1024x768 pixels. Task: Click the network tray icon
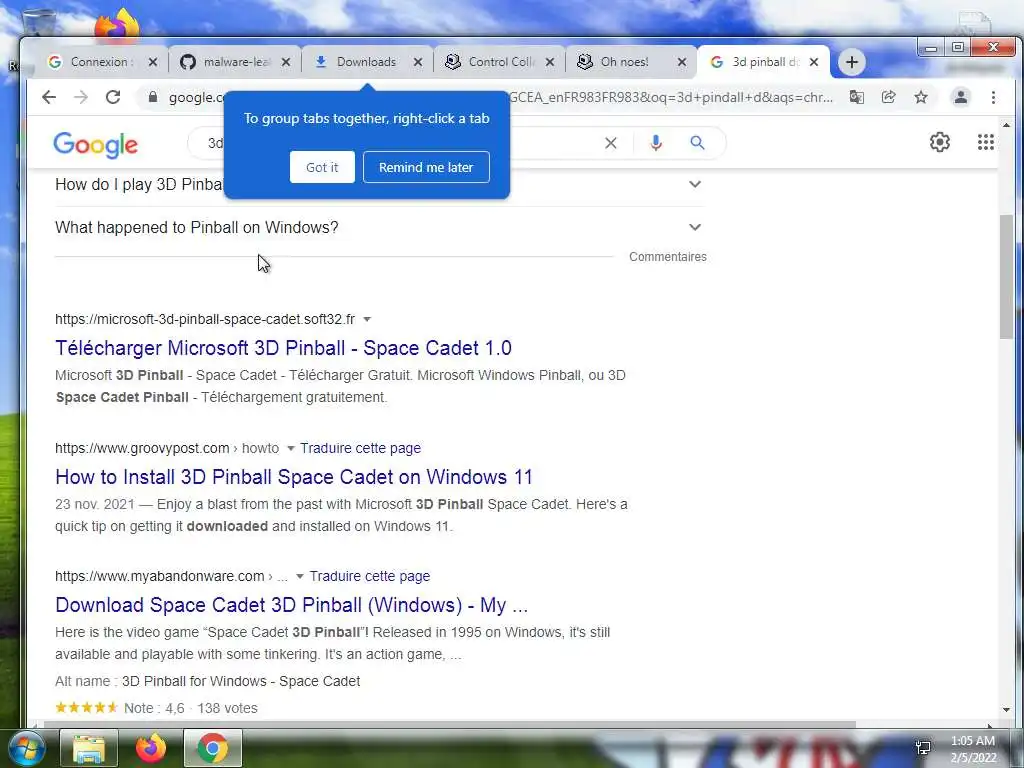tap(923, 748)
